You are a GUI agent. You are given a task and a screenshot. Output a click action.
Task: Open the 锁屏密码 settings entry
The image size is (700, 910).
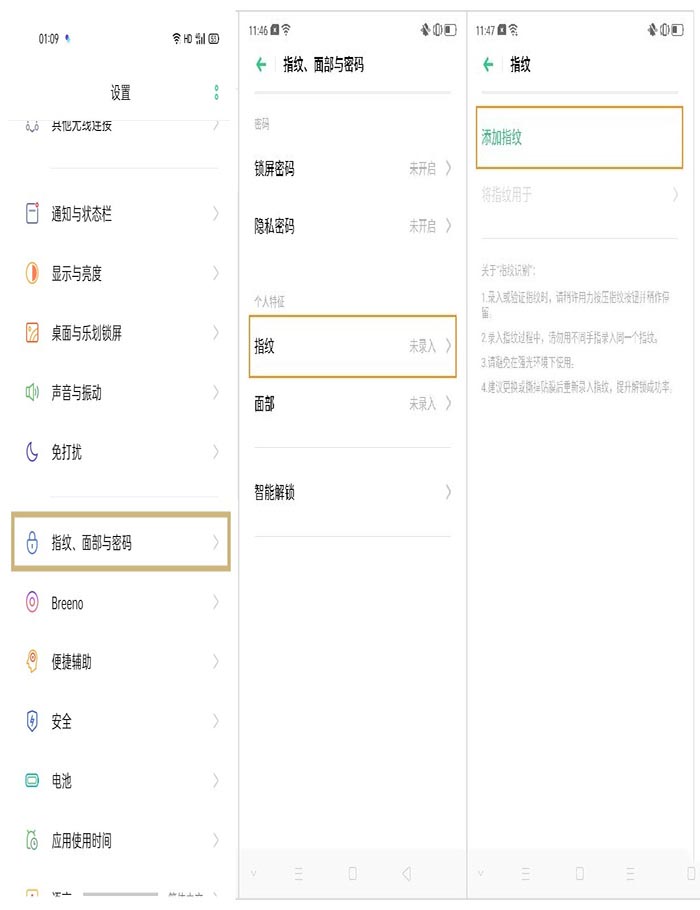(350, 169)
